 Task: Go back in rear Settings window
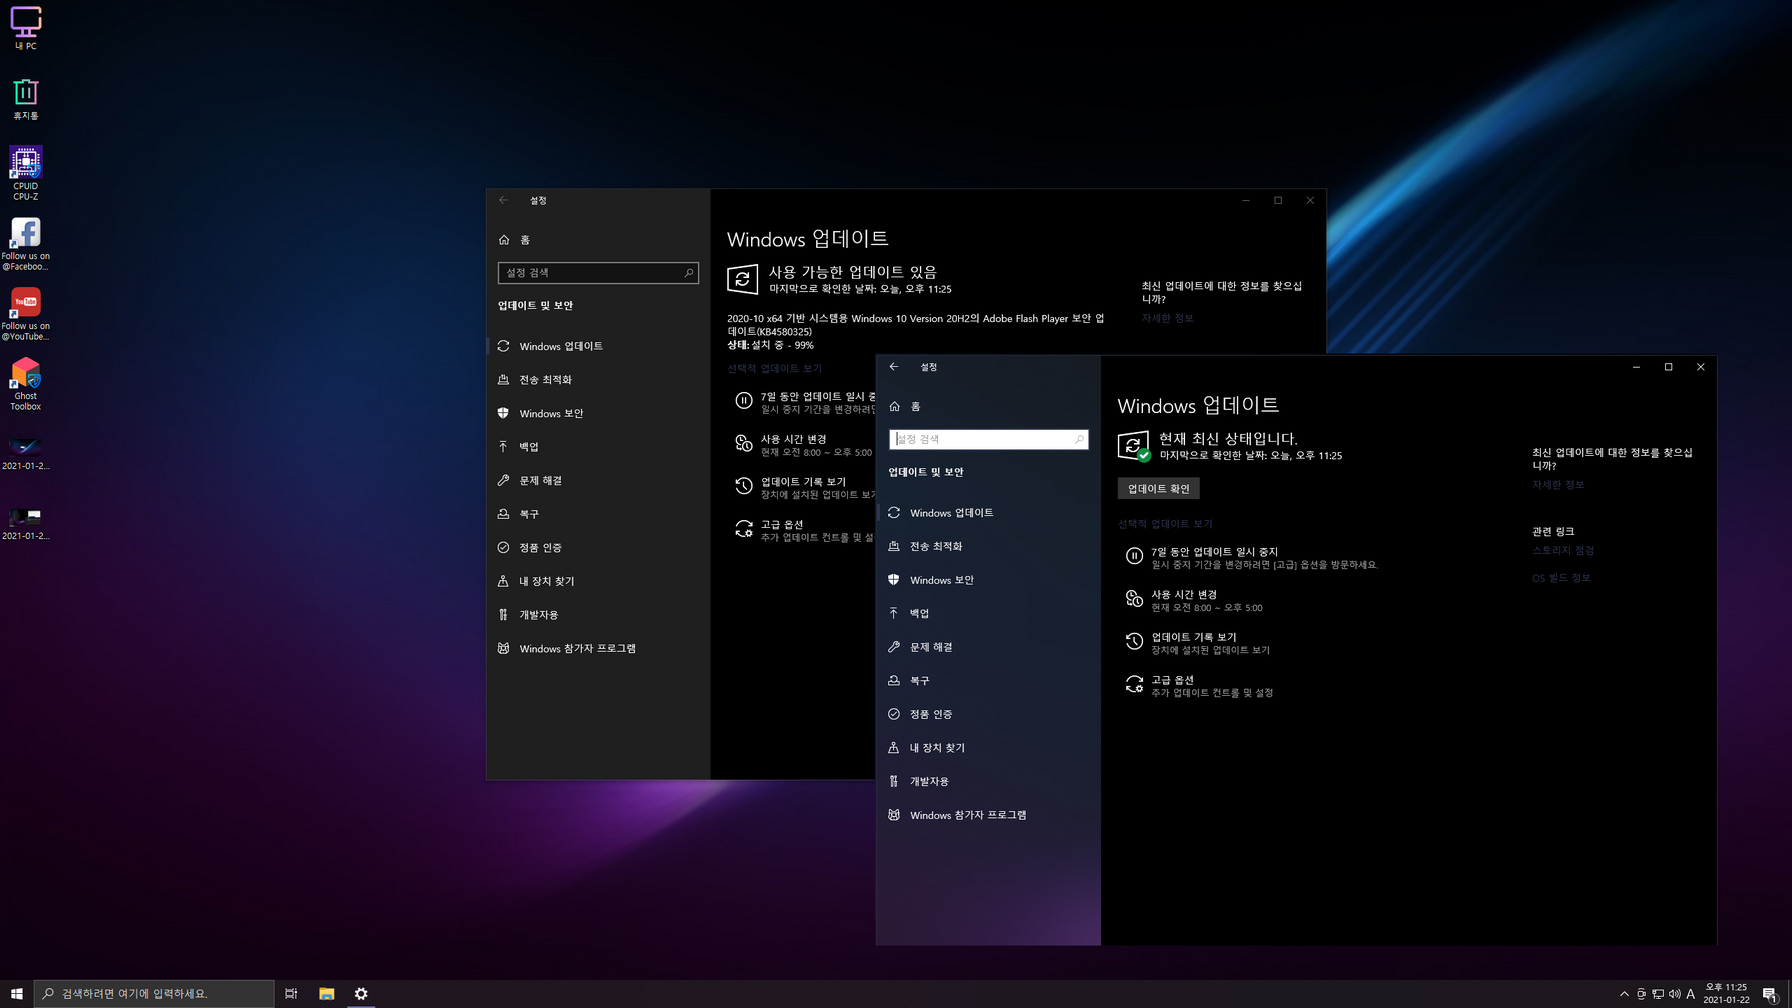click(504, 200)
